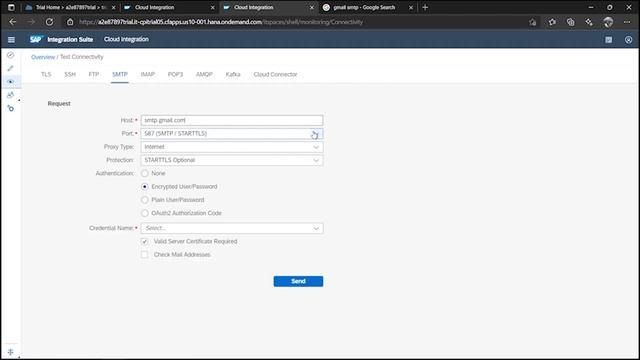Select Encrypted User/Password authentication

coord(144,187)
